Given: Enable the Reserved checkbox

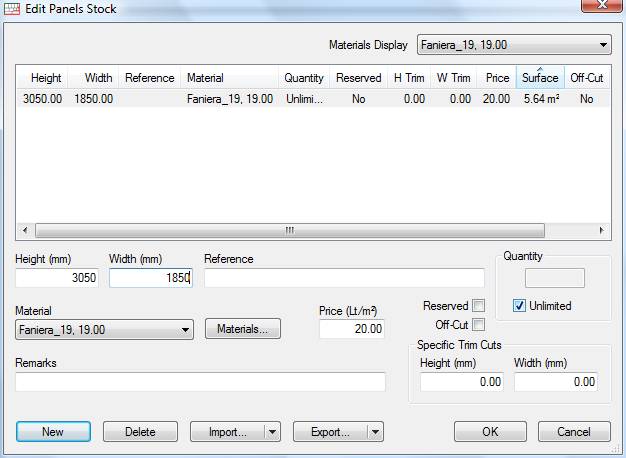Looking at the screenshot, I should click(478, 306).
